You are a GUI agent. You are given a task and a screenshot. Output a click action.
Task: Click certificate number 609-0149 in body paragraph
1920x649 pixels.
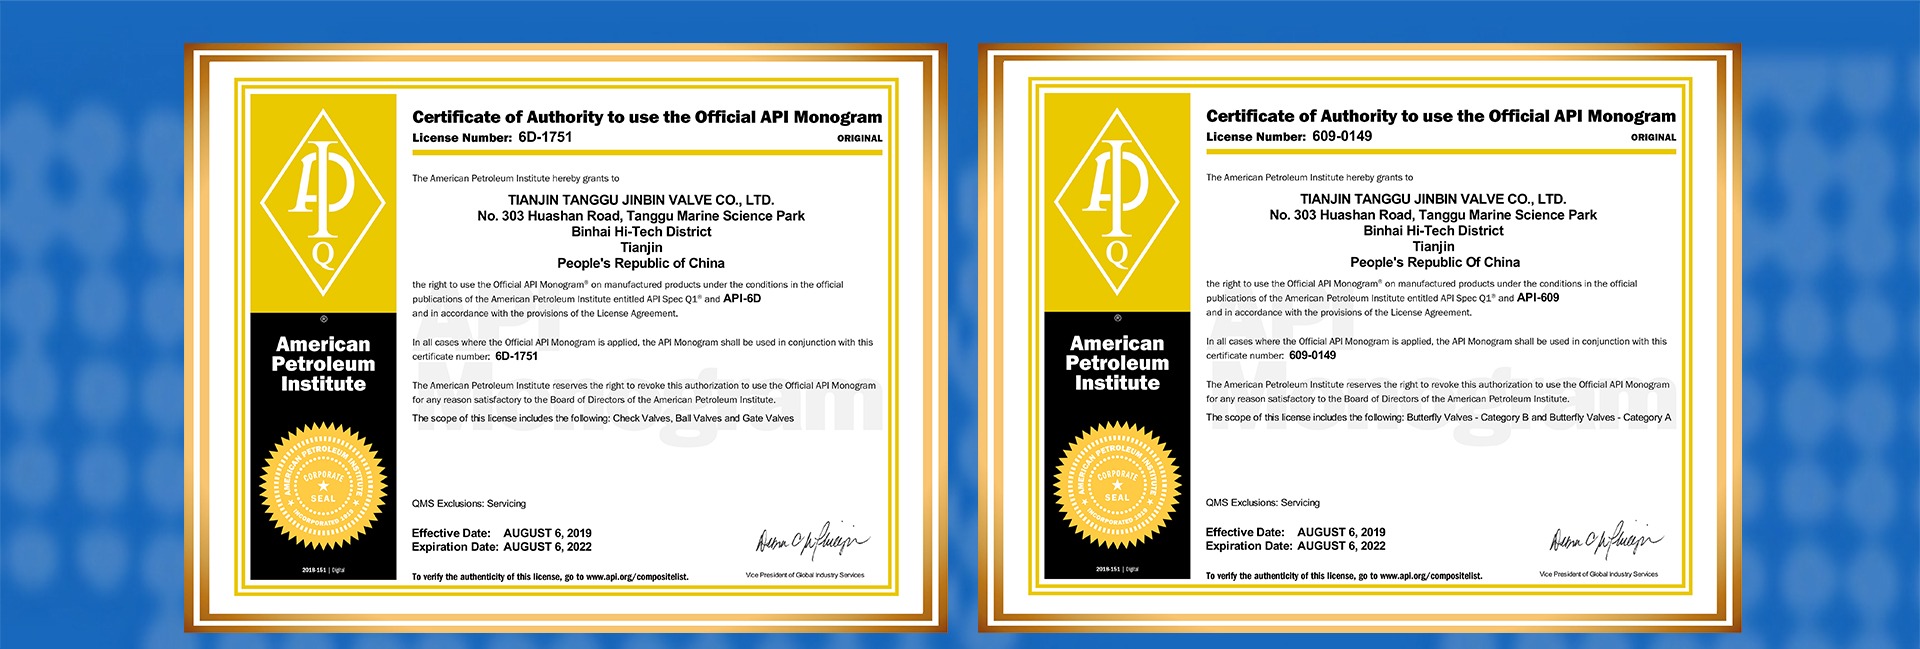click(1313, 355)
